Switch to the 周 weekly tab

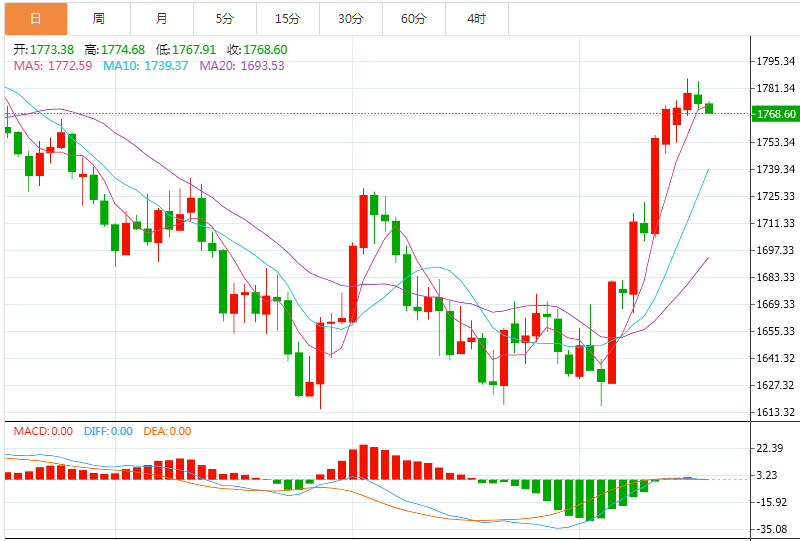pos(99,19)
